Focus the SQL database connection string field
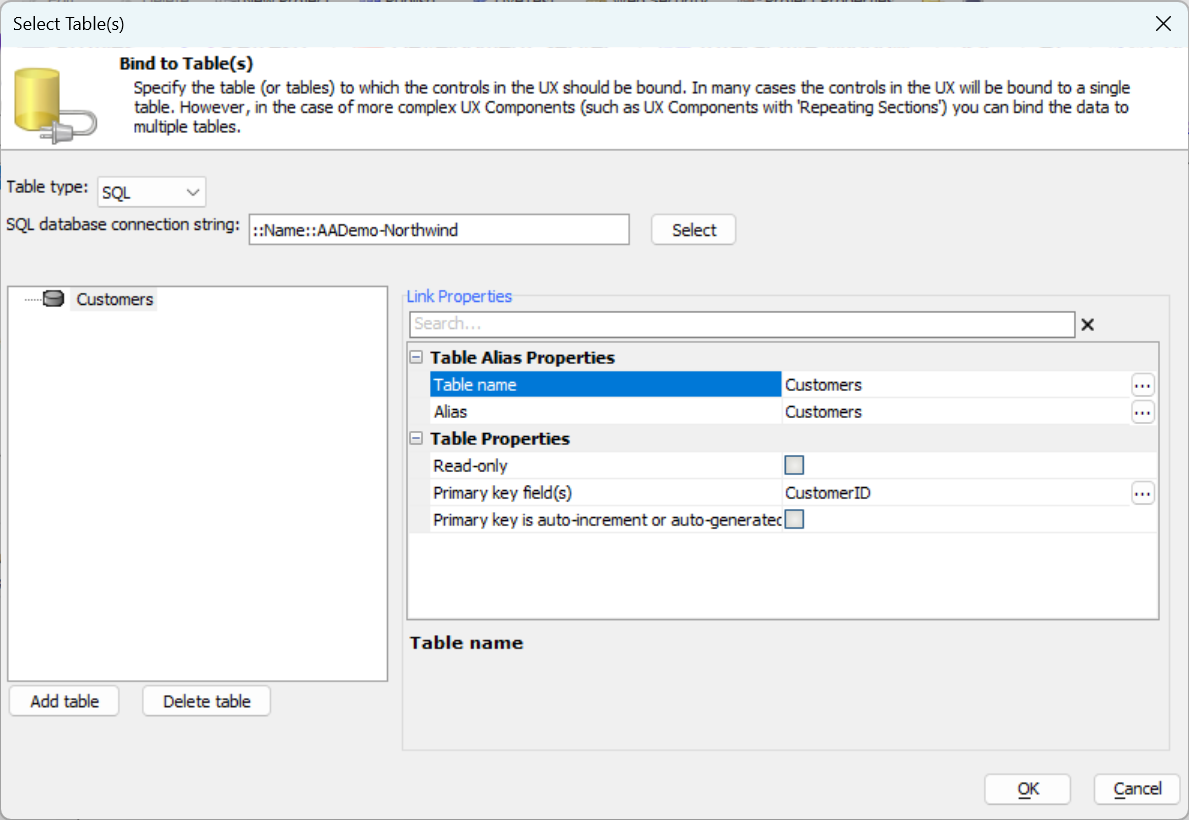The height and width of the screenshot is (820, 1189). pyautogui.click(x=439, y=230)
